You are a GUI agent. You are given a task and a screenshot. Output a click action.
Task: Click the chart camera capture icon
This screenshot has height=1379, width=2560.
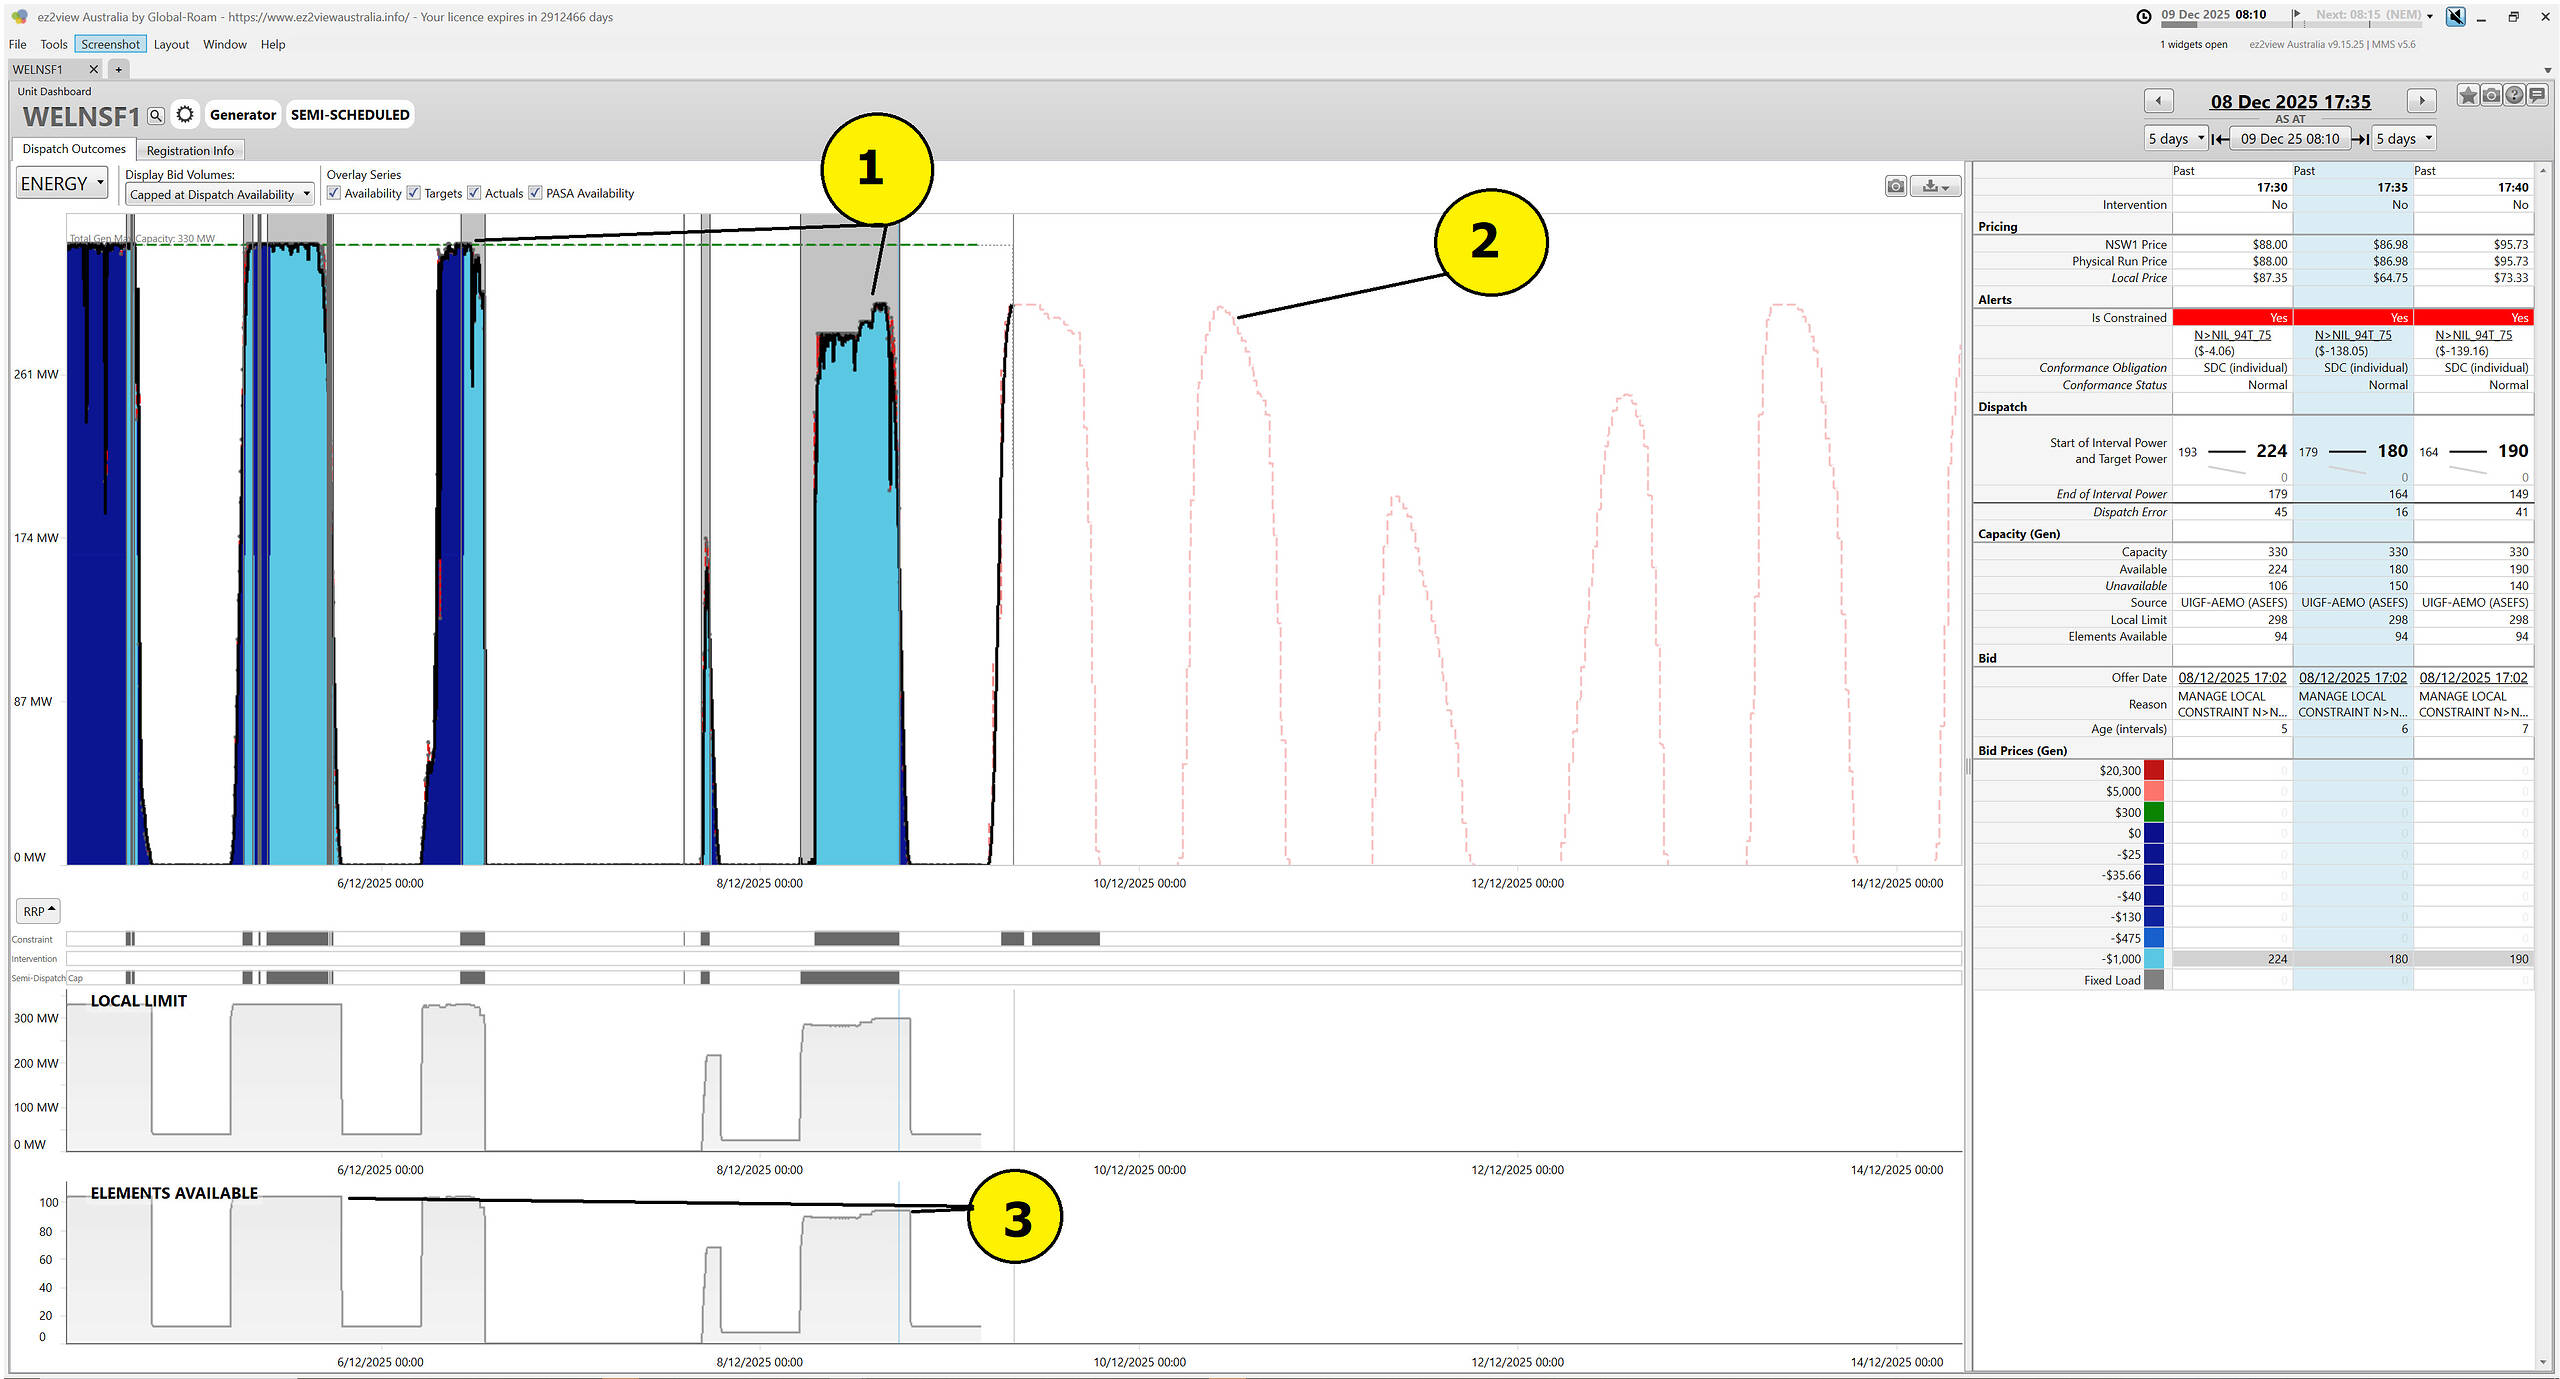pyautogui.click(x=1895, y=186)
